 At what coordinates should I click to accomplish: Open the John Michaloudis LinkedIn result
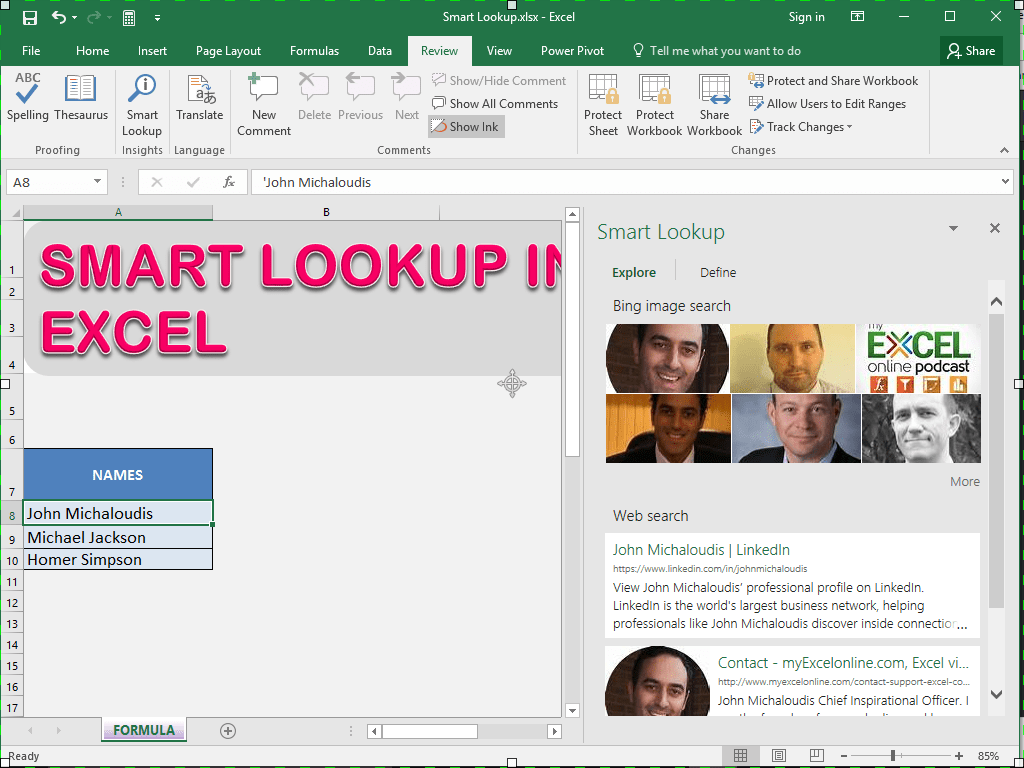tap(701, 550)
